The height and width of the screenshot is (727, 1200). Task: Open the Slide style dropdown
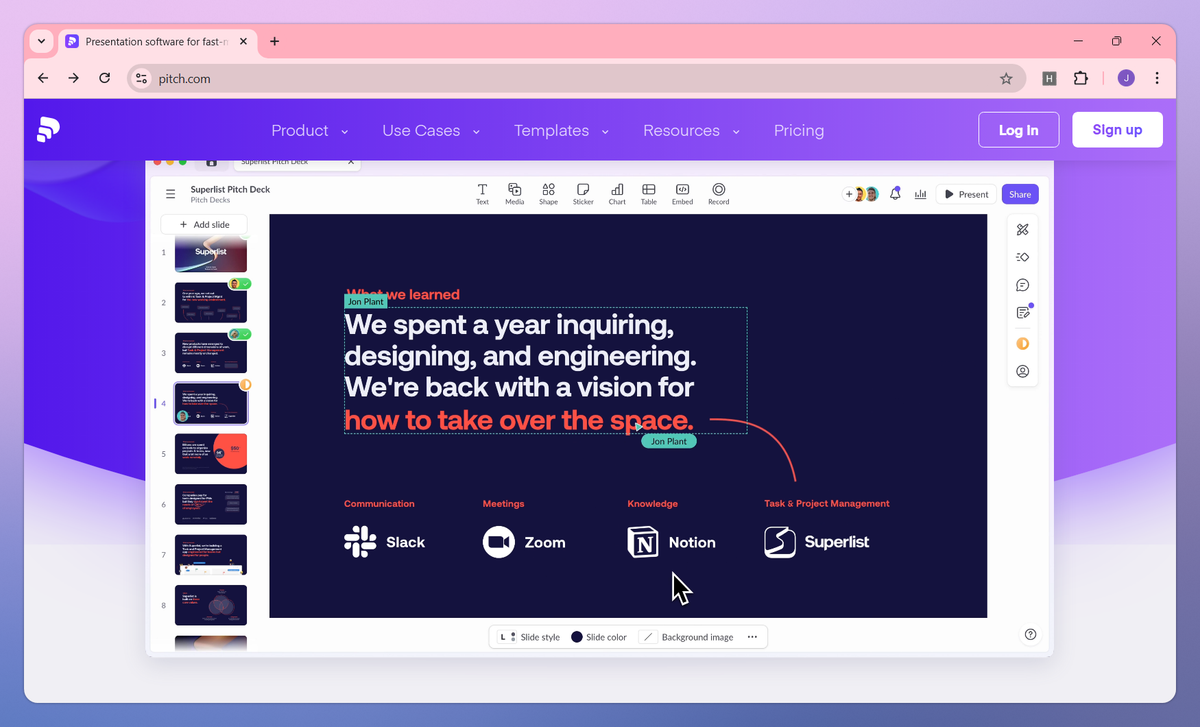pos(530,637)
